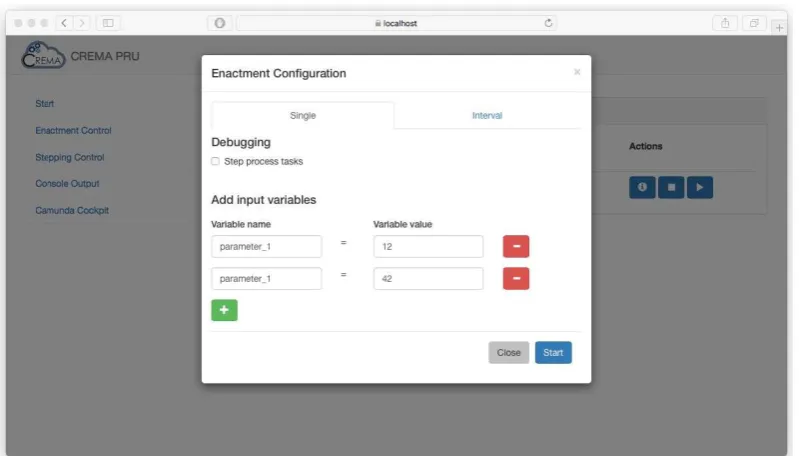799x456 pixels.
Task: Close the Enactment Configuration dialog with X
Action: tap(577, 72)
